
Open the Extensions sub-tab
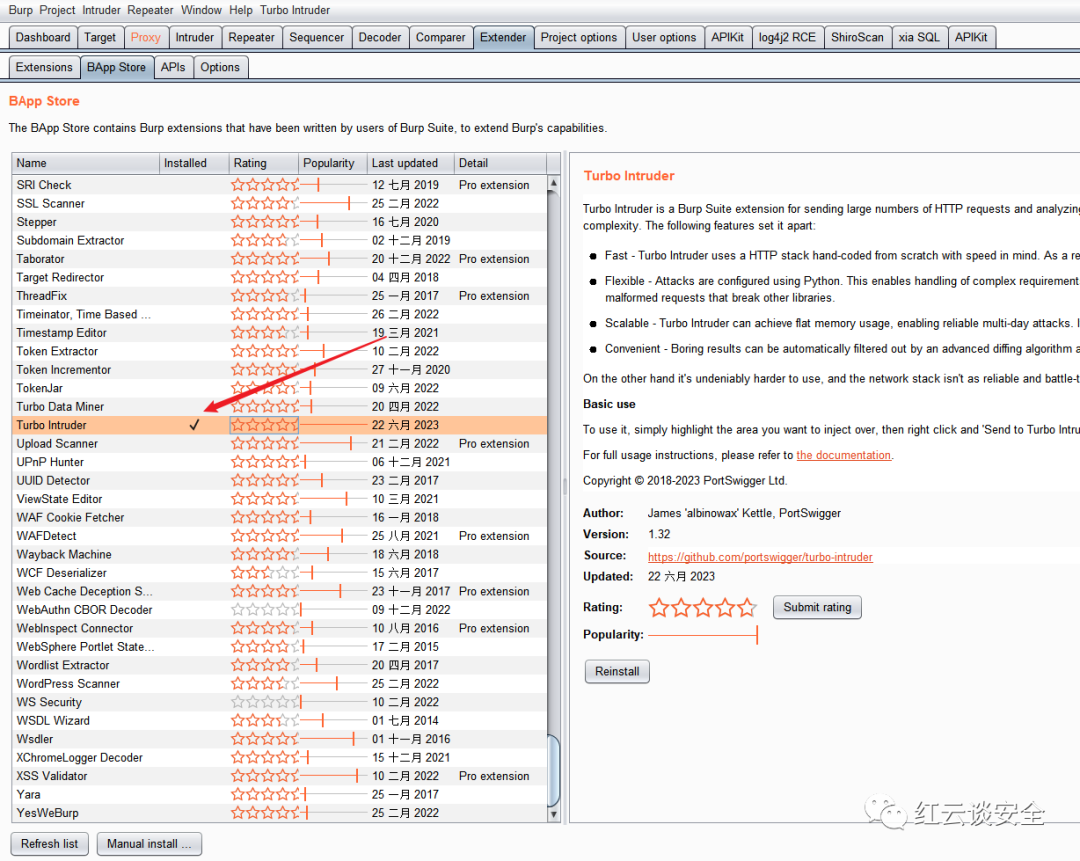click(43, 68)
